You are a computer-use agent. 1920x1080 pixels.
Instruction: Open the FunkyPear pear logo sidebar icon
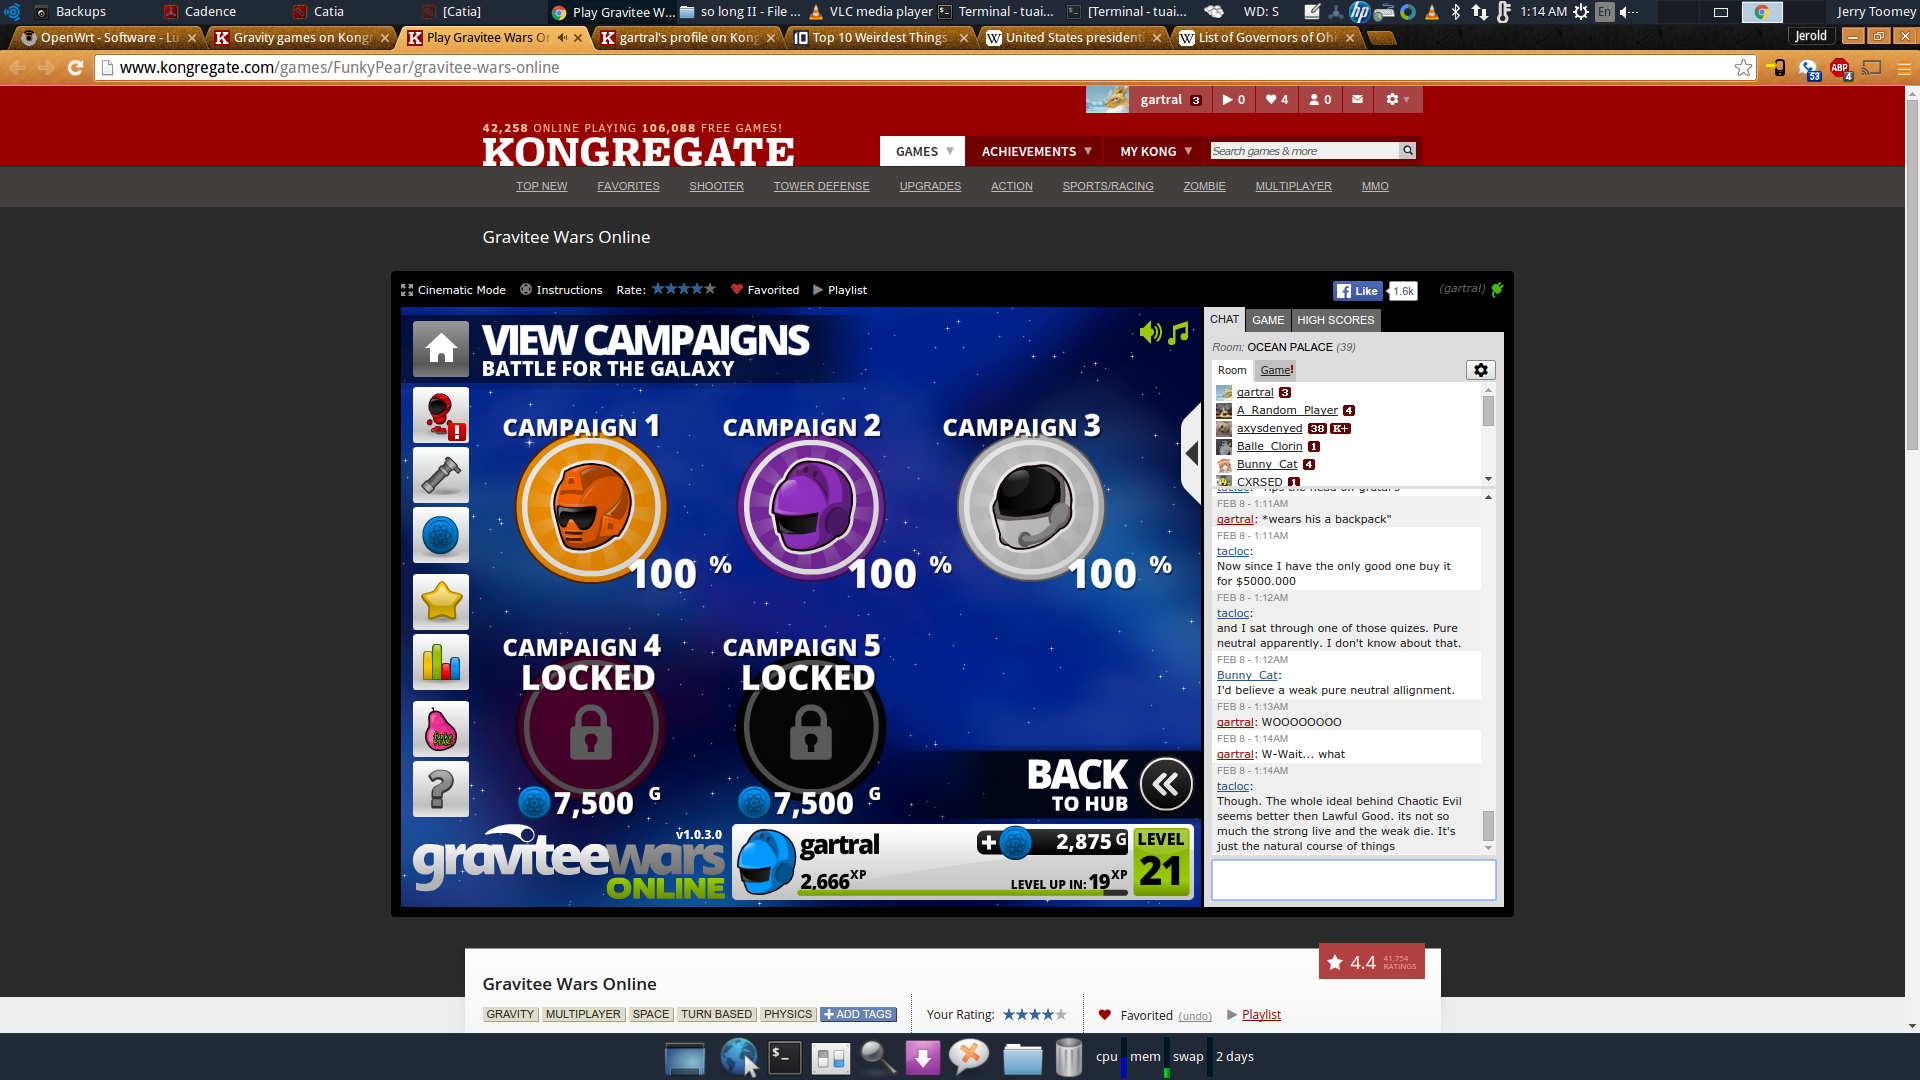tap(441, 729)
